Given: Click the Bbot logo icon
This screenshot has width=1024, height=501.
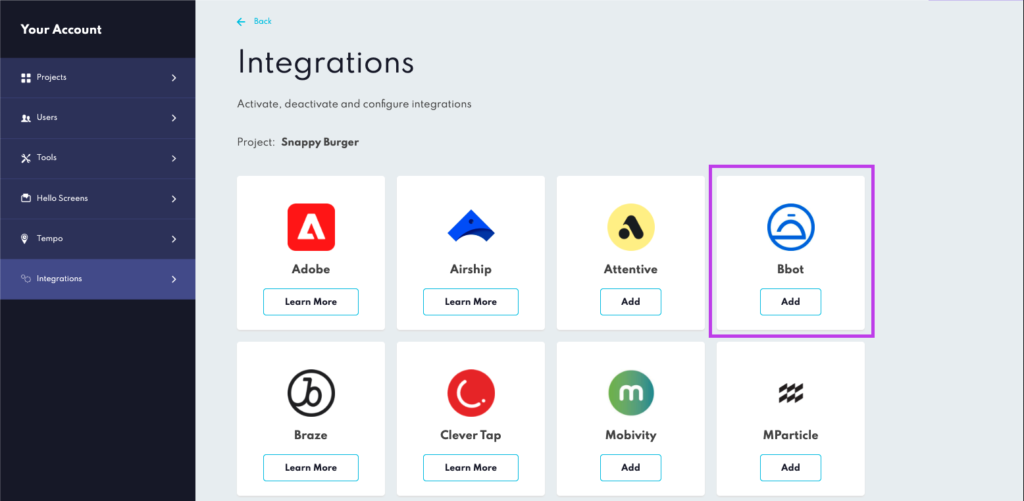Looking at the screenshot, I should pyautogui.click(x=790, y=227).
